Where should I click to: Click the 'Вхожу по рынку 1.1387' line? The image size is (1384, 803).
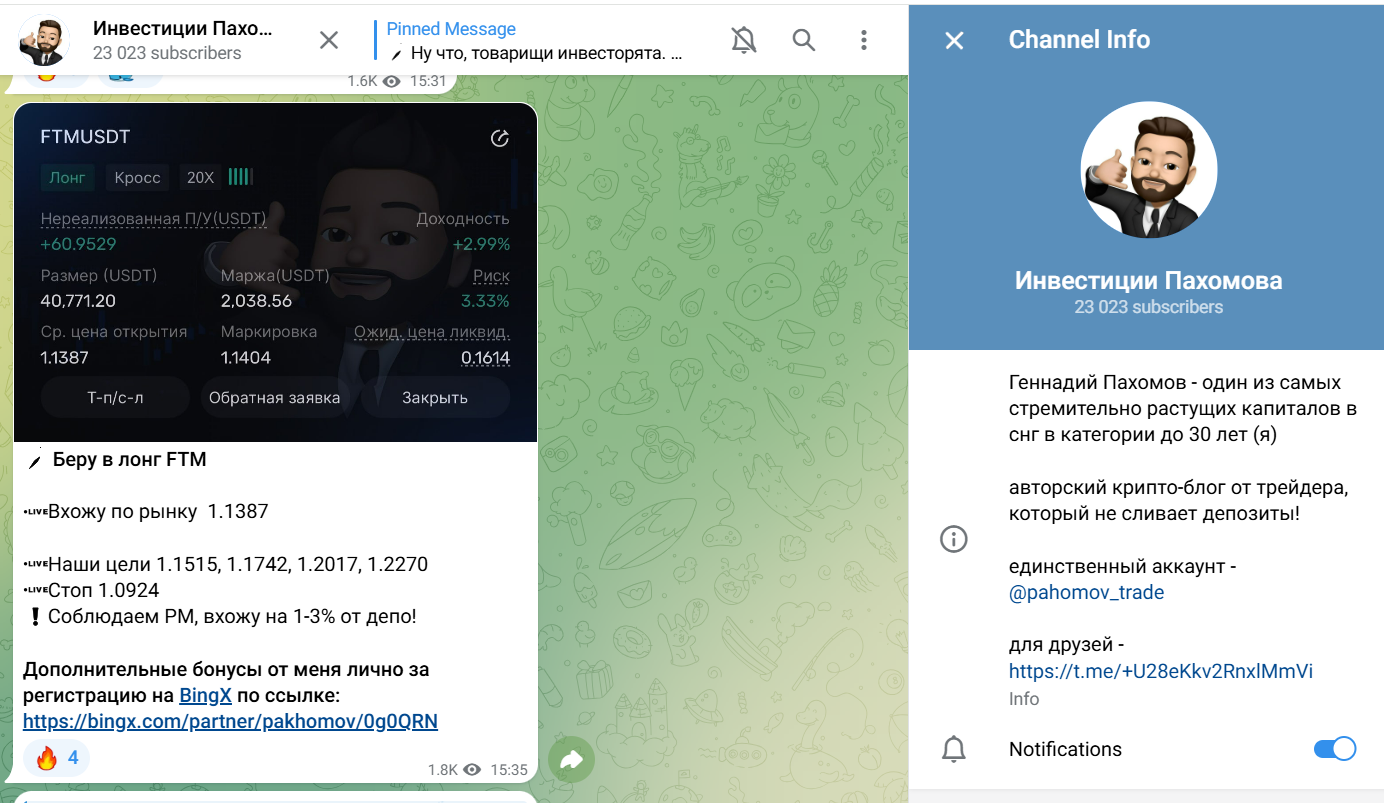coord(158,512)
